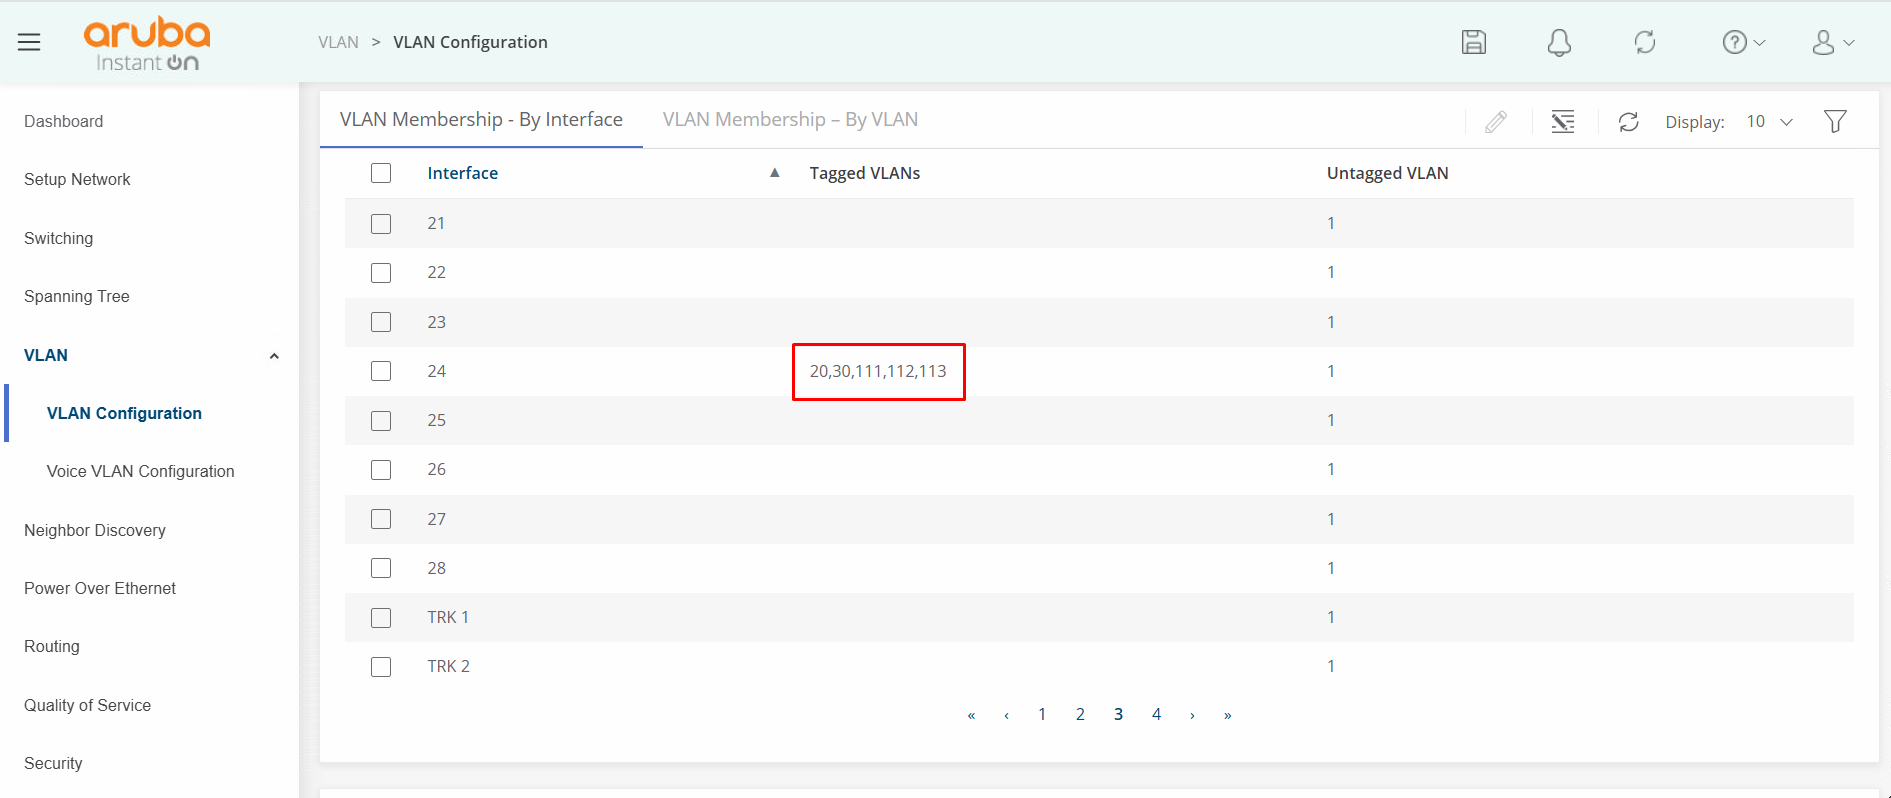1891x798 pixels.
Task: Collapse the VLAN sidebar section
Action: coord(273,356)
